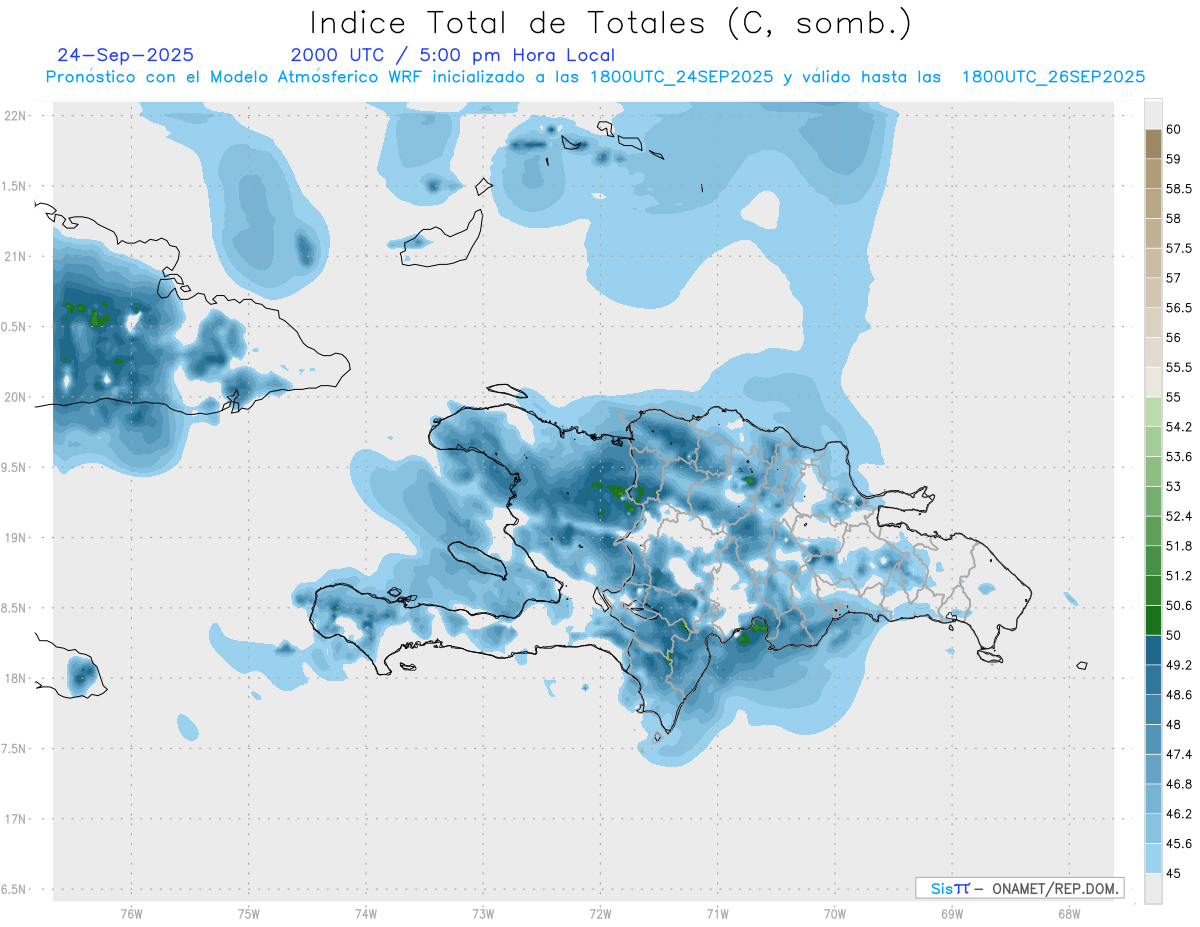Click the '73W' longitude label
1200x927 pixels.
(484, 913)
